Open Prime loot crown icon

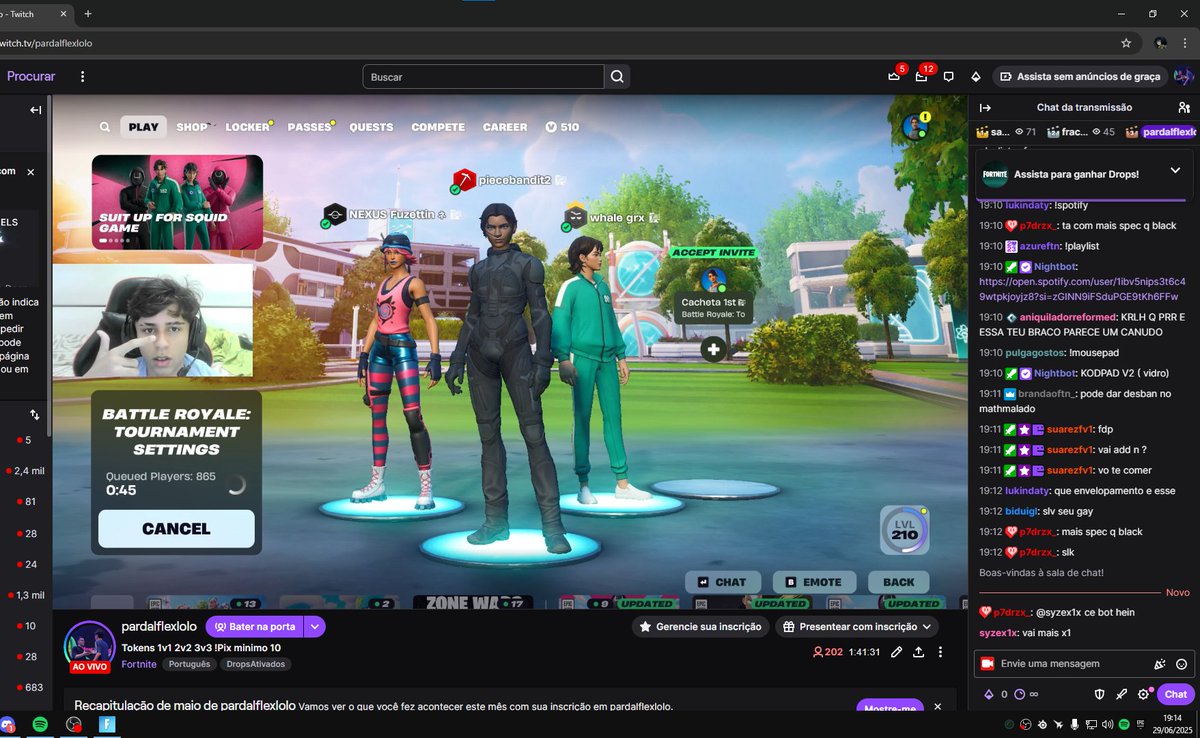click(x=894, y=77)
